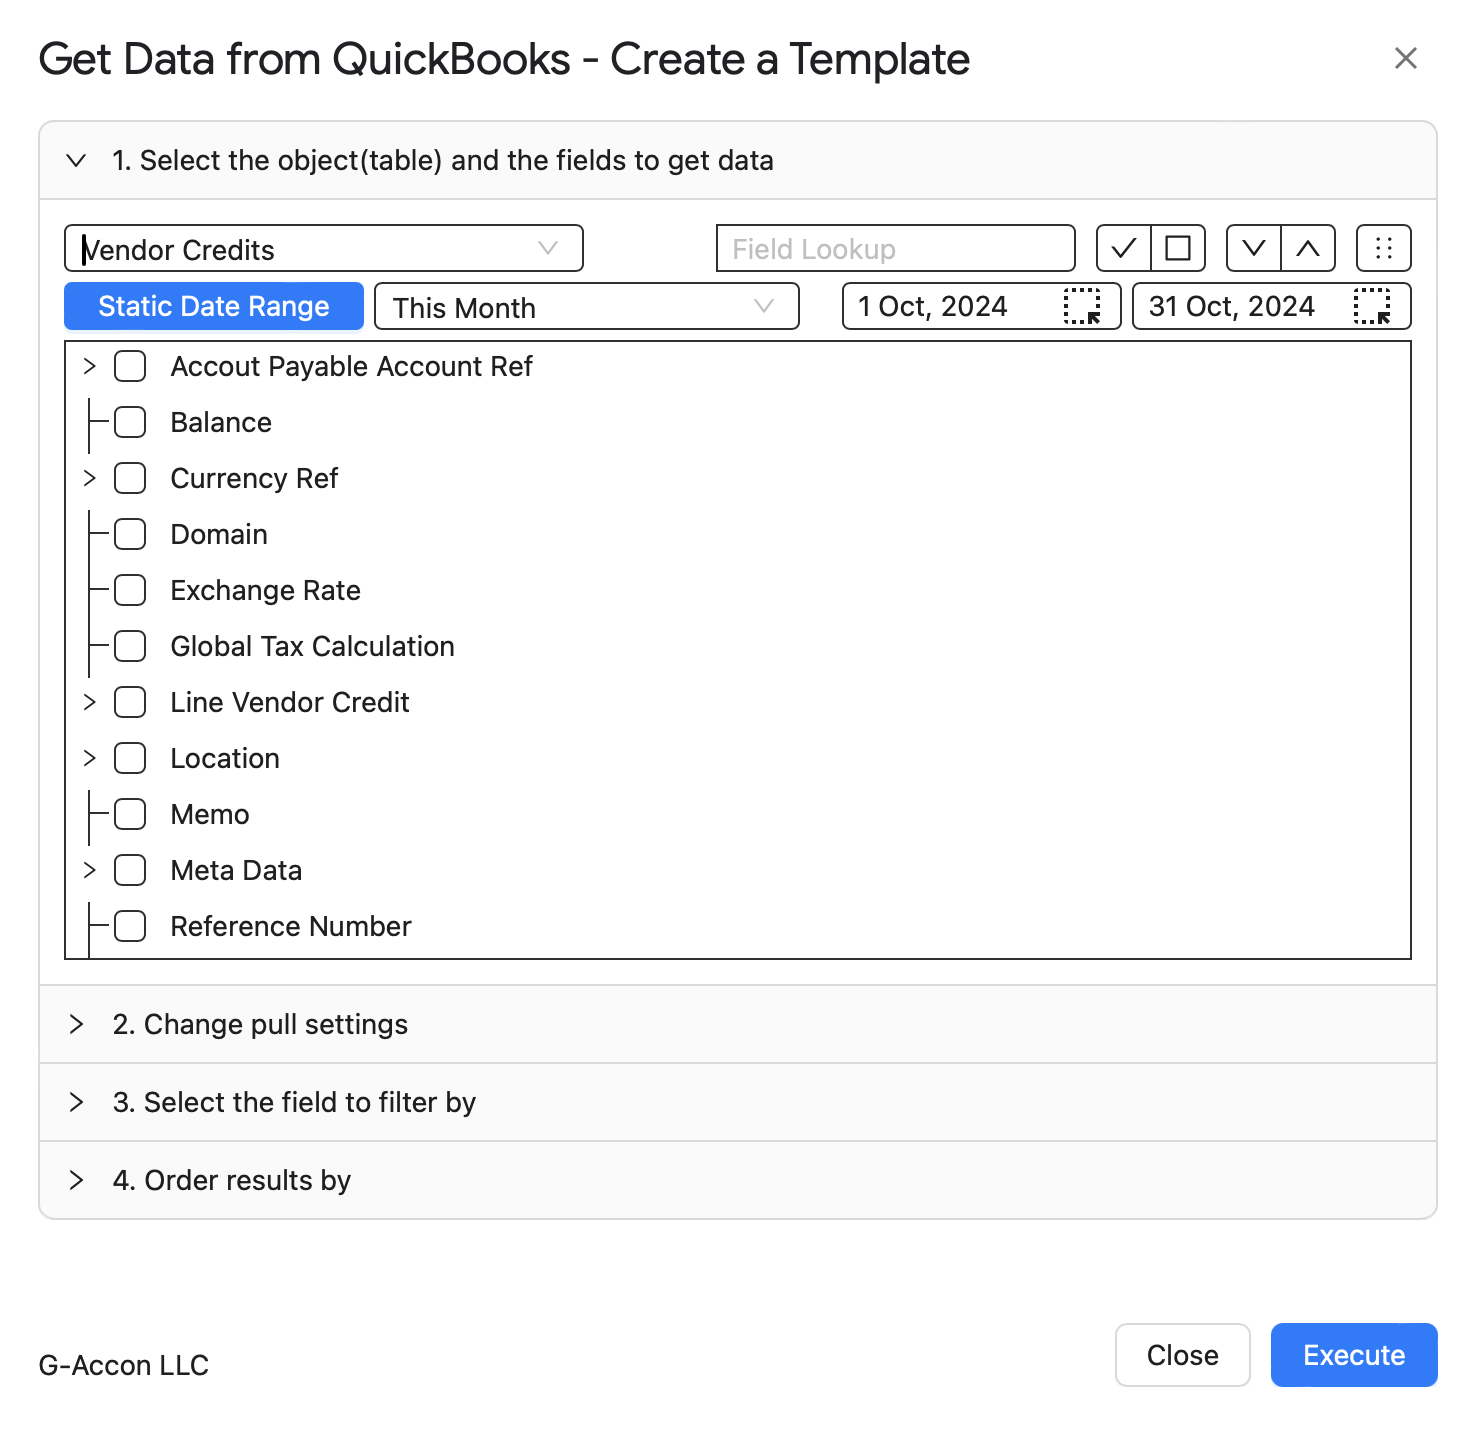Toggle the Static Date Range button
The image size is (1472, 1430).
pyautogui.click(x=214, y=306)
